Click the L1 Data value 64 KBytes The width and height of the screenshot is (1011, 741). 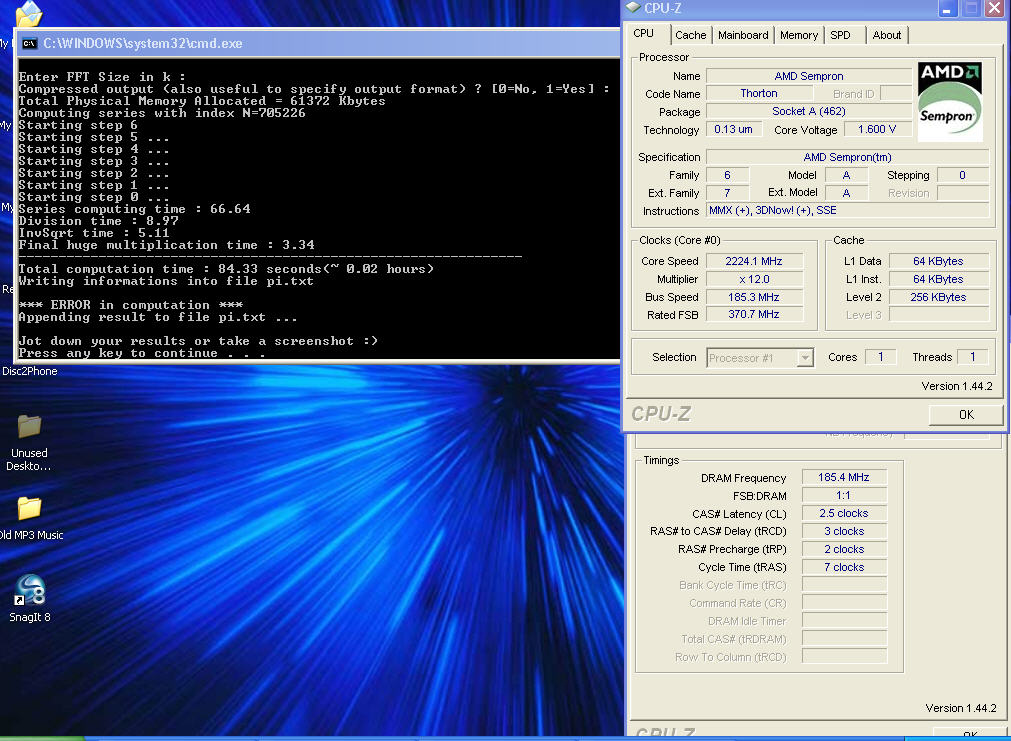coord(938,261)
